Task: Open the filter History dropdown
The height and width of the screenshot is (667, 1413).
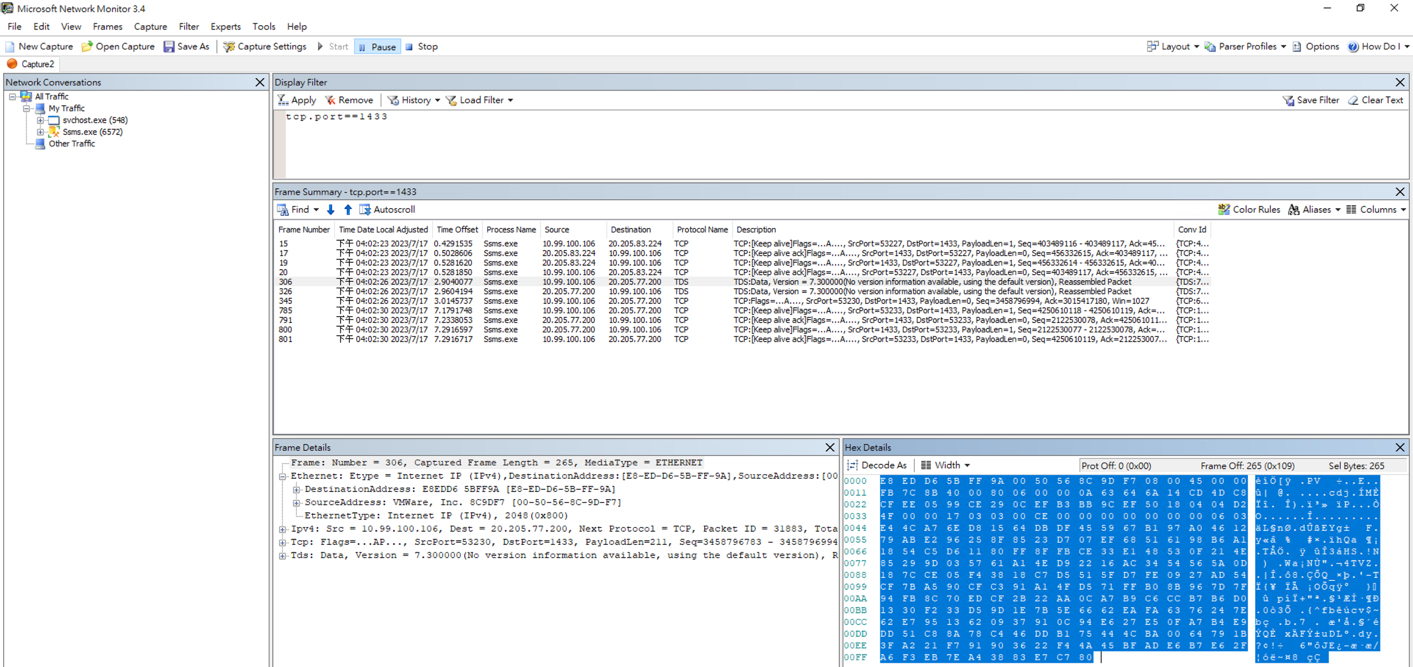Action: pyautogui.click(x=413, y=100)
